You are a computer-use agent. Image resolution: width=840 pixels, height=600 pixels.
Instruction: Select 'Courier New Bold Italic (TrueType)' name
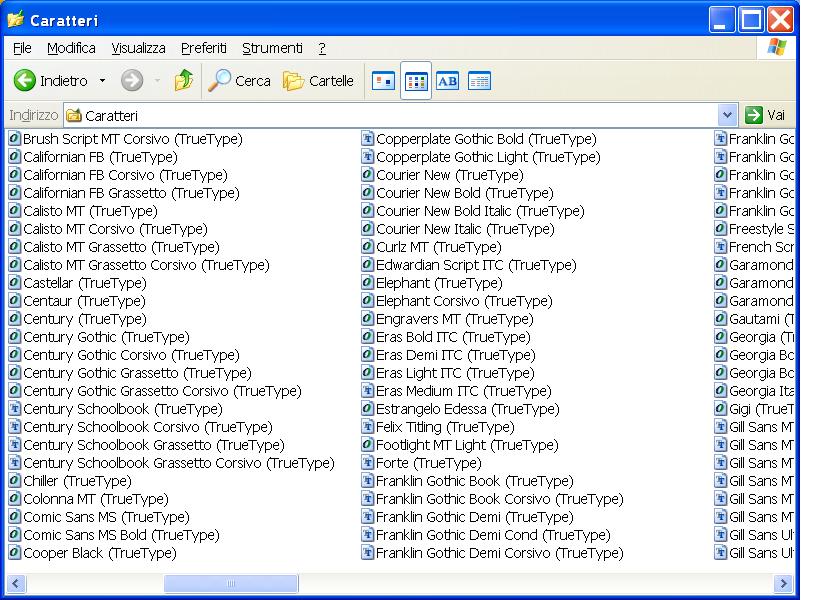click(480, 211)
